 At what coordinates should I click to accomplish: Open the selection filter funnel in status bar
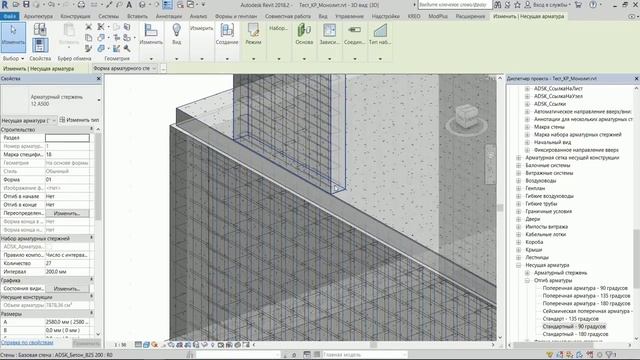pos(610,355)
